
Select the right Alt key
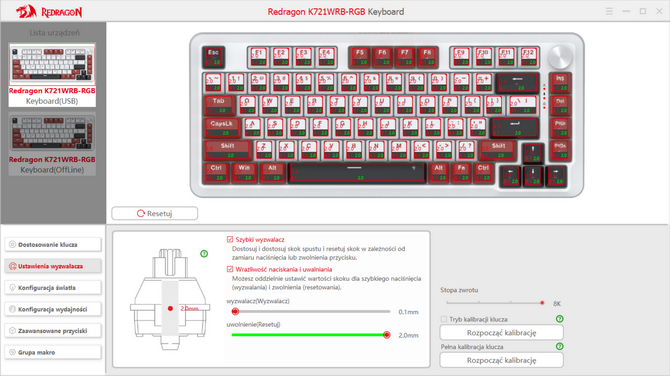tap(439, 173)
